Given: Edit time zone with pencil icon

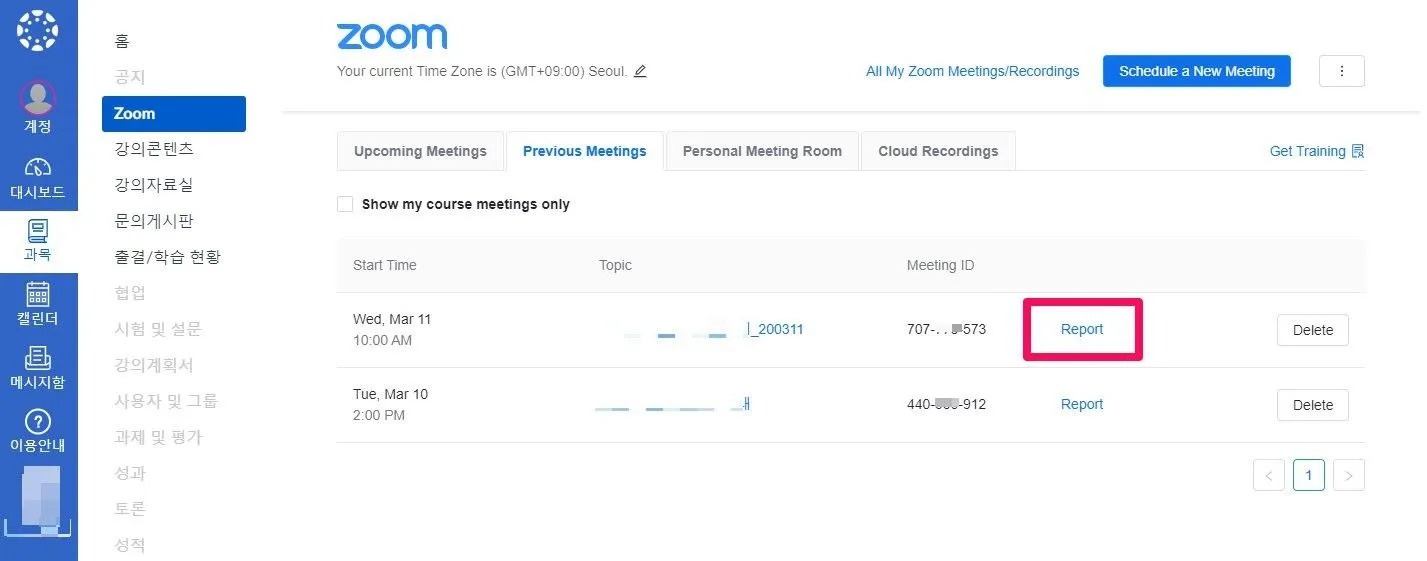Looking at the screenshot, I should (x=640, y=71).
